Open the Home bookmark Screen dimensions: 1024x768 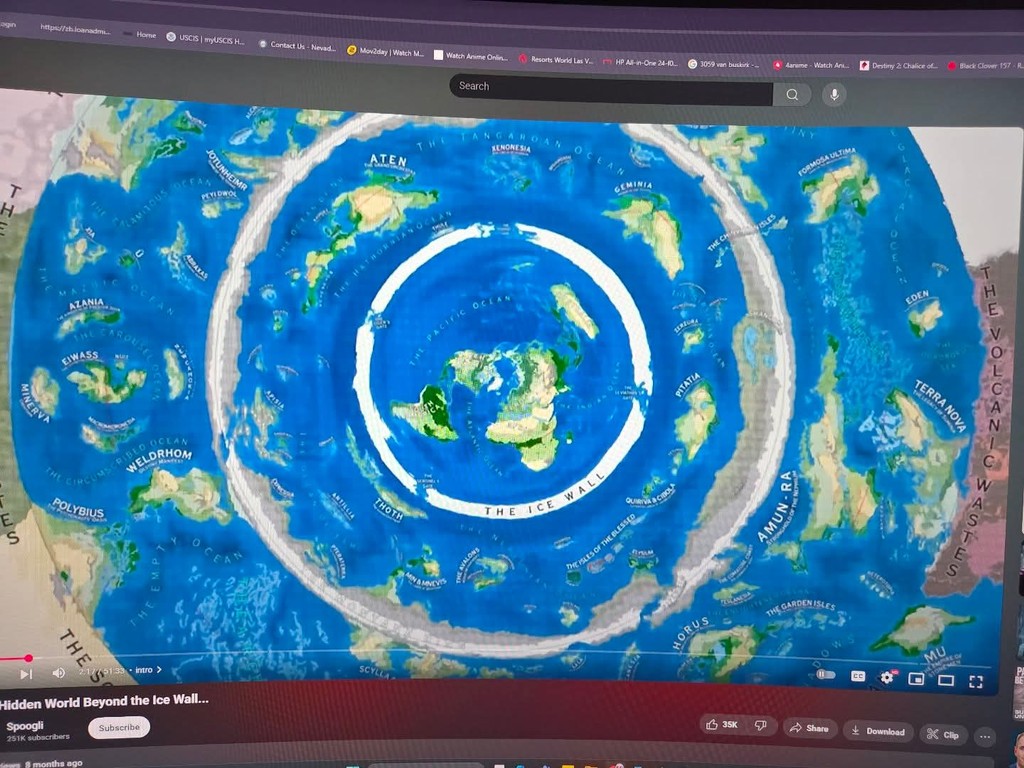[140, 34]
